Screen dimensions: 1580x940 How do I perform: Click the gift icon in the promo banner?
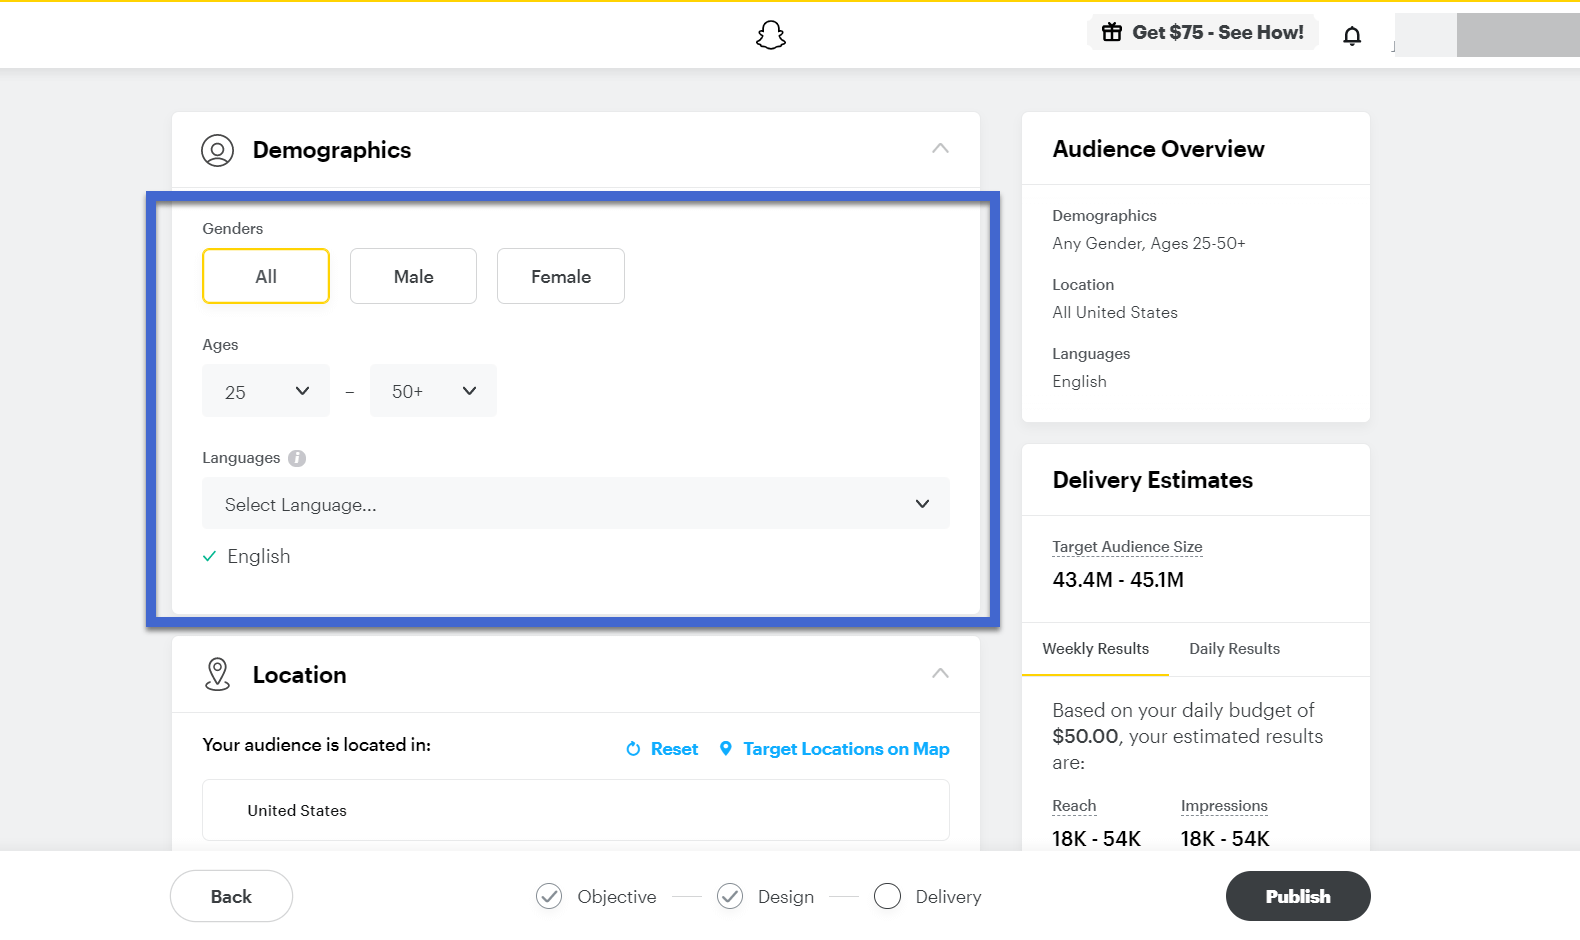pyautogui.click(x=1112, y=32)
